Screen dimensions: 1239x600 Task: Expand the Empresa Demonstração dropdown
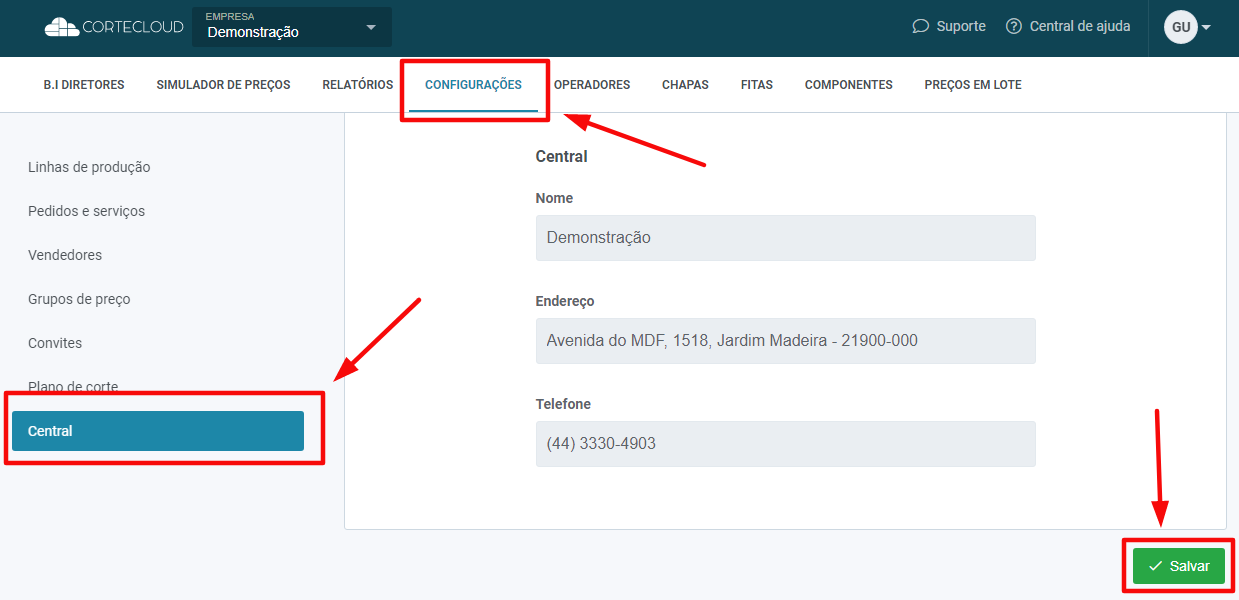tap(371, 27)
